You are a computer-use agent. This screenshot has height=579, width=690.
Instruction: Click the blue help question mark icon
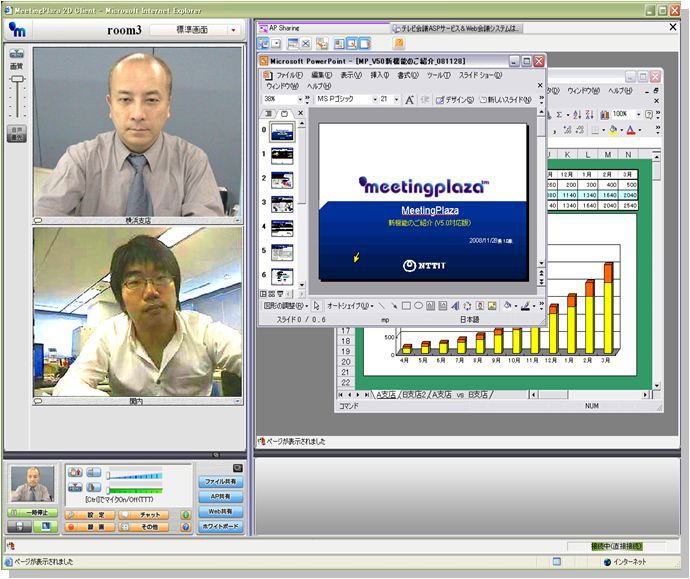click(186, 527)
